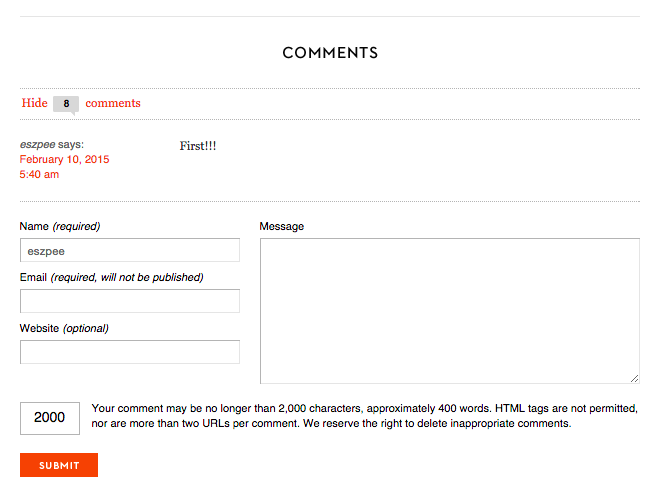The image size is (655, 496).
Task: Click the eszpee author name
Action: point(37,144)
